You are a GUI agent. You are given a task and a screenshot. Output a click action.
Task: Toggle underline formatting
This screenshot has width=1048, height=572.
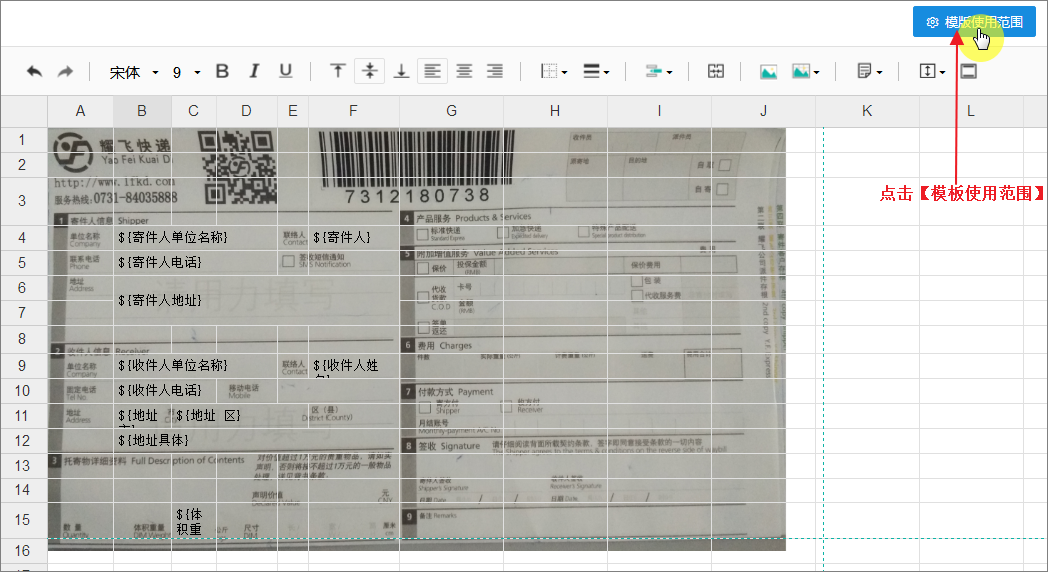(x=285, y=71)
